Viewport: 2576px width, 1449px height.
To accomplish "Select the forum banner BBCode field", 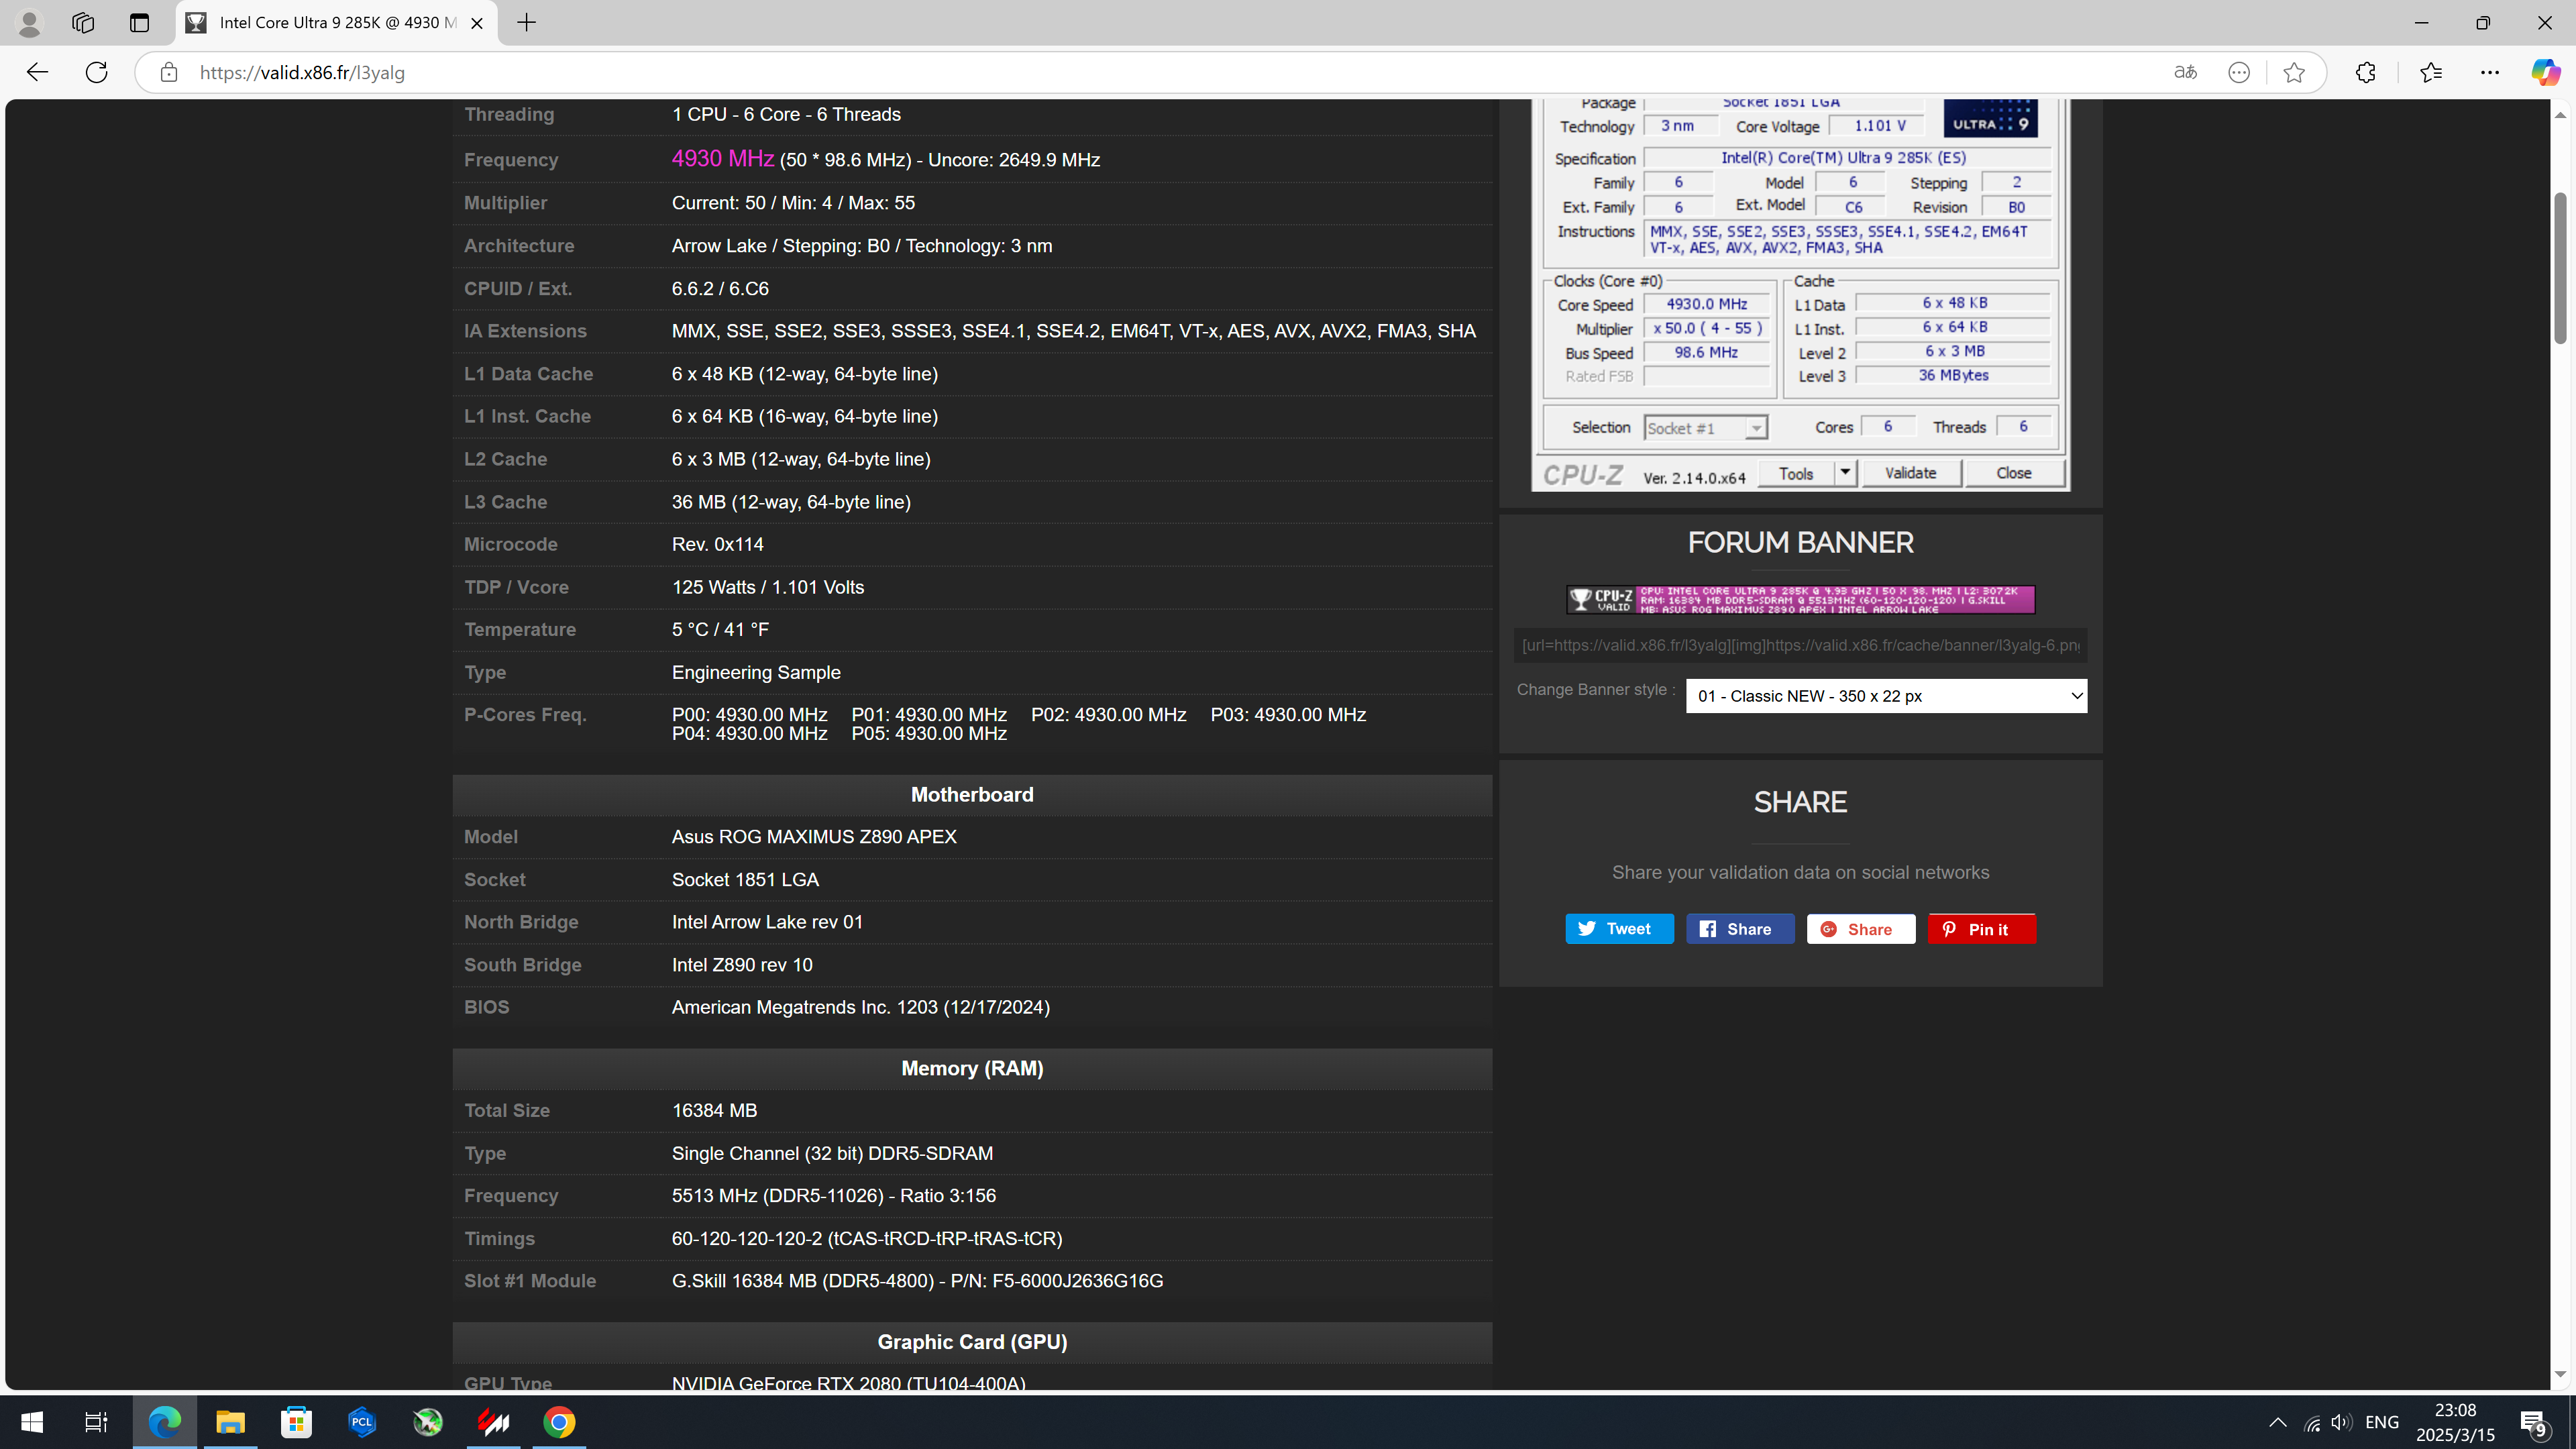I will coord(1800,645).
